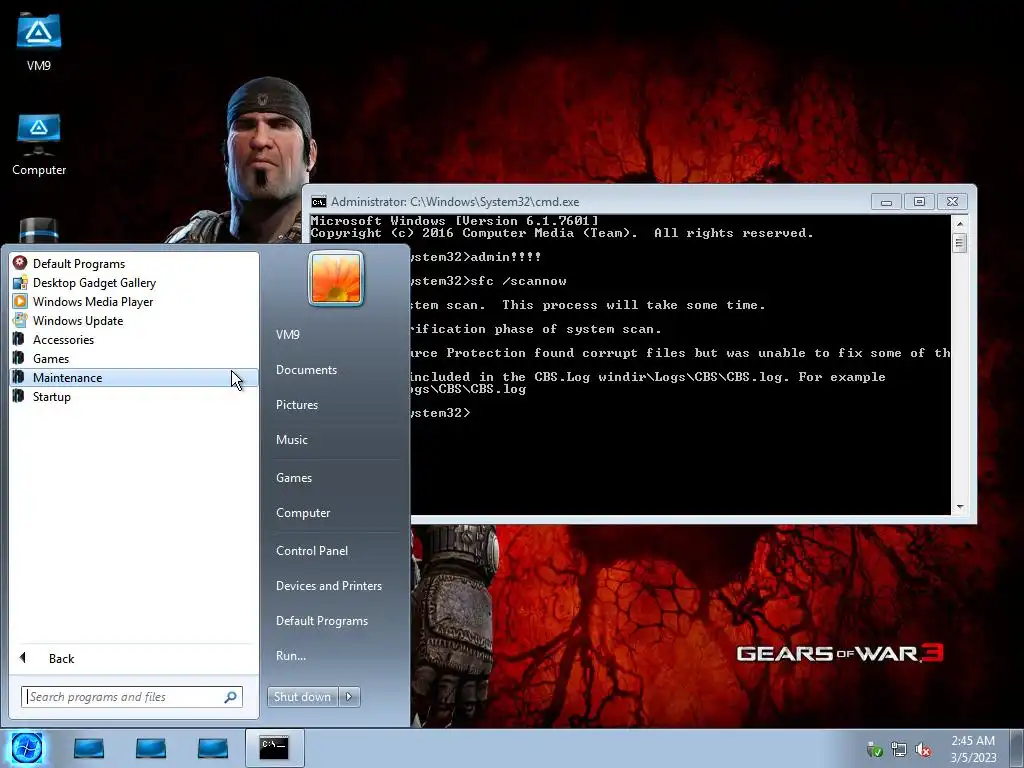Click the user account flower picture
Screen dimensions: 1024x768
tap(336, 278)
